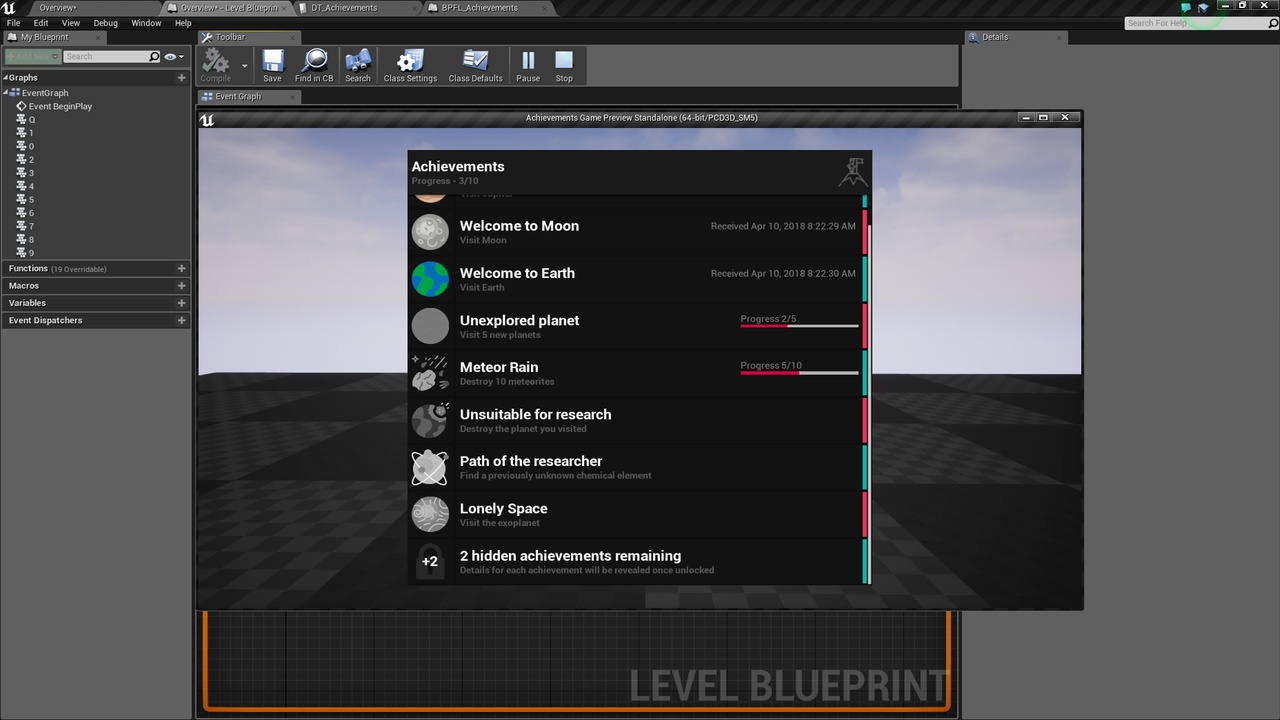The width and height of the screenshot is (1280, 720).
Task: Add a new macro with the plus icon
Action: [x=181, y=285]
